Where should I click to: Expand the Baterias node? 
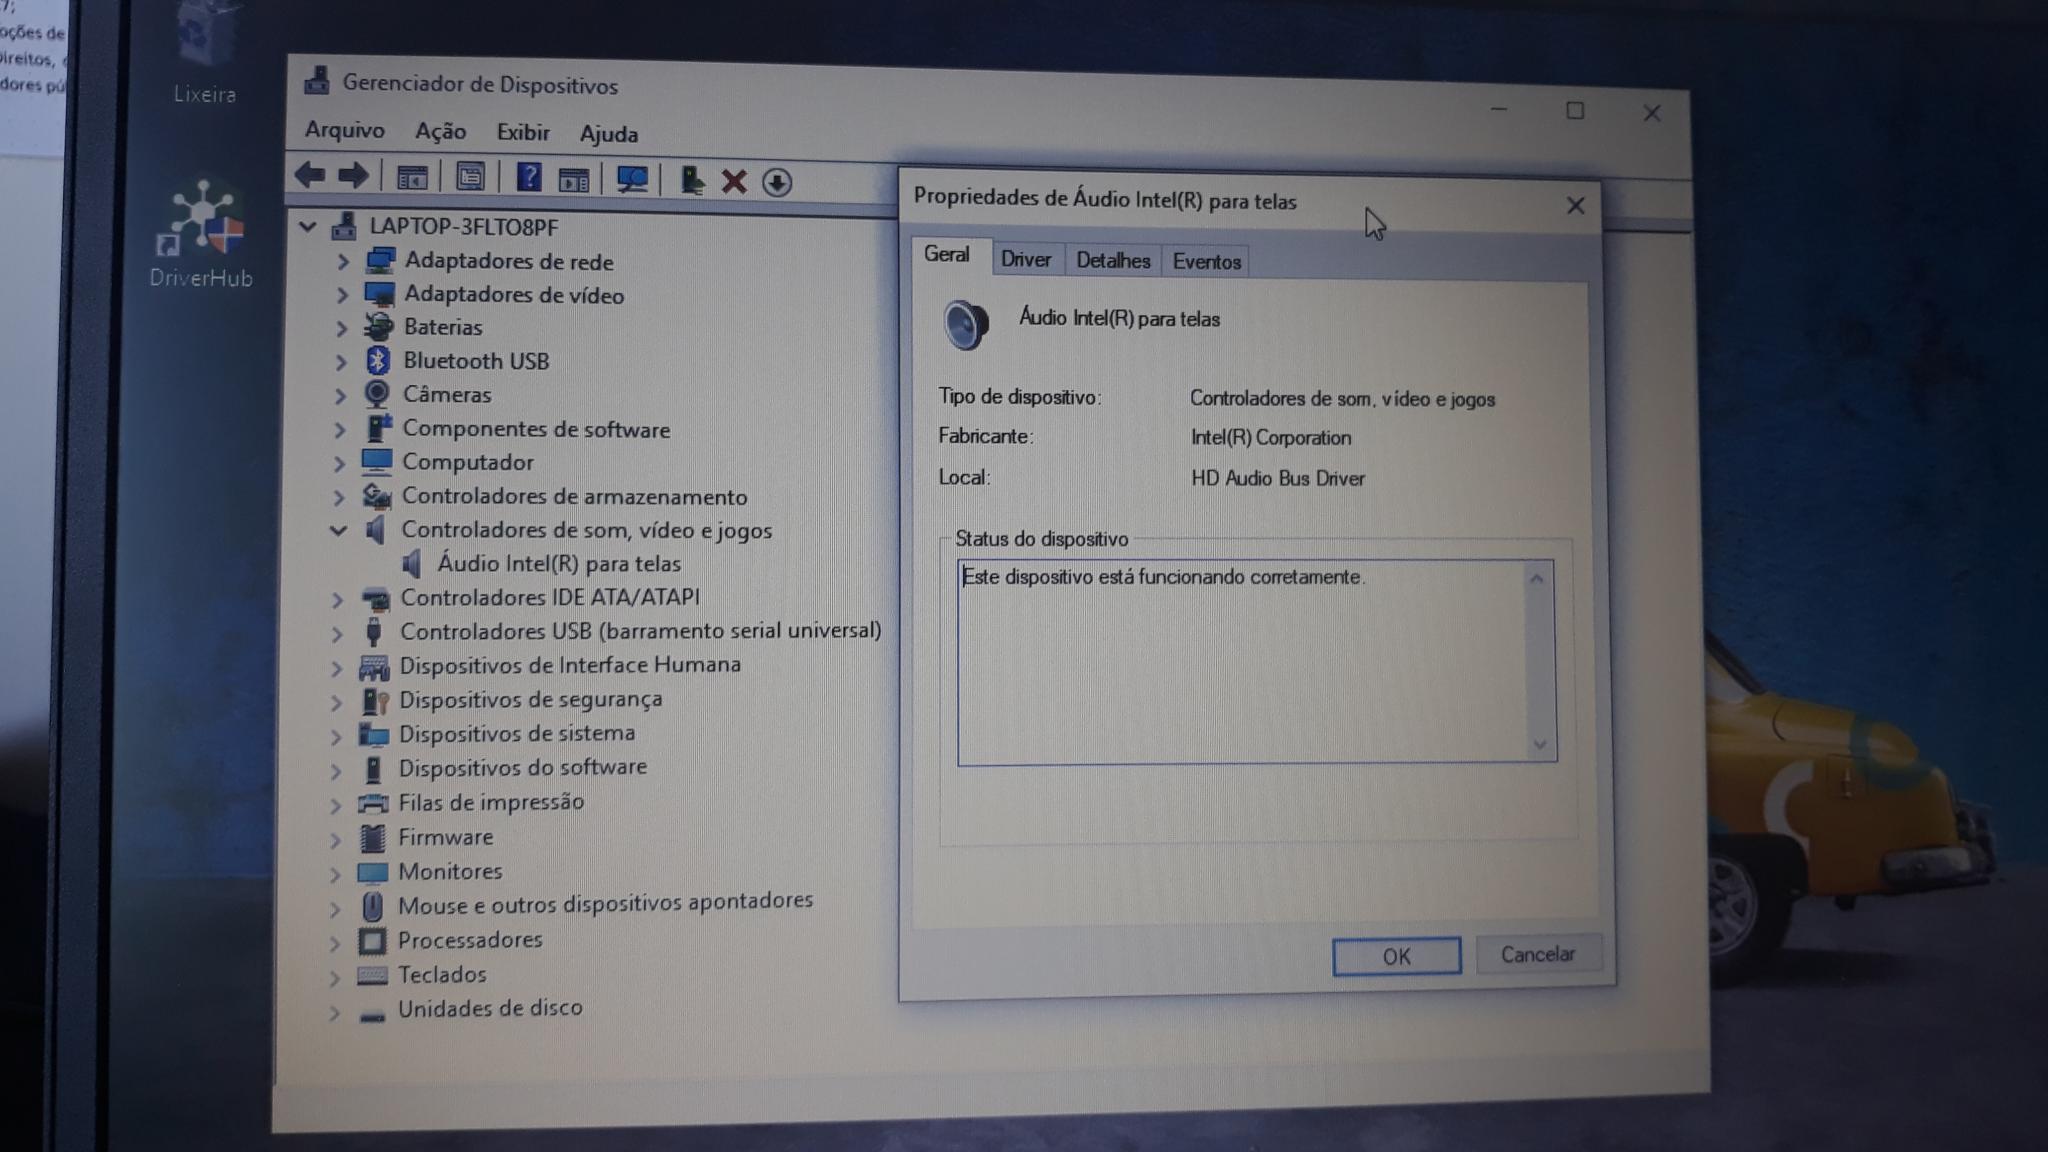point(342,328)
